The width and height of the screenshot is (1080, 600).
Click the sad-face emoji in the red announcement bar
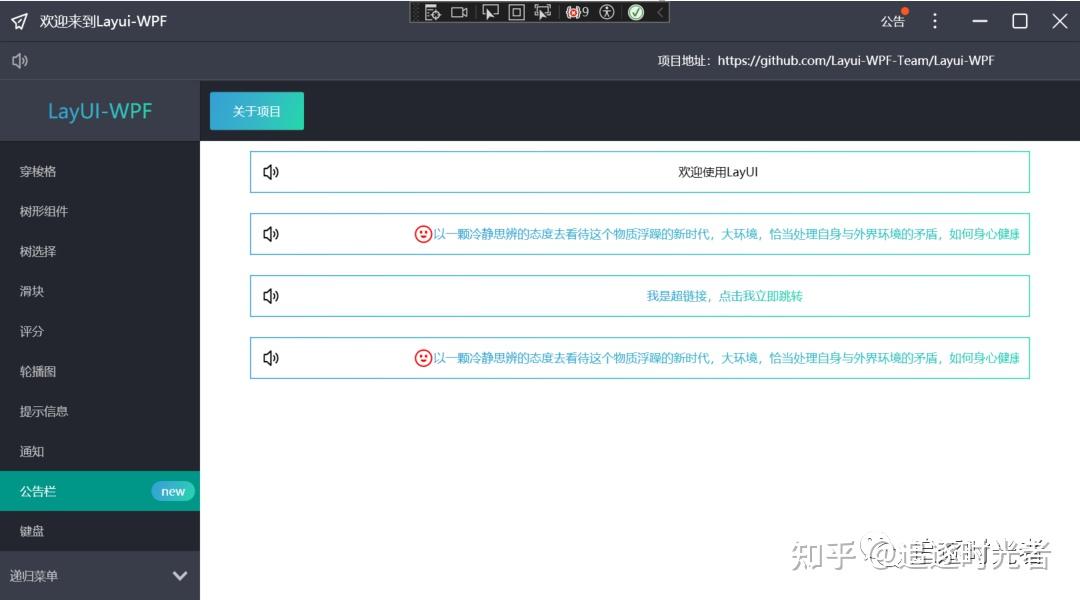pos(423,233)
